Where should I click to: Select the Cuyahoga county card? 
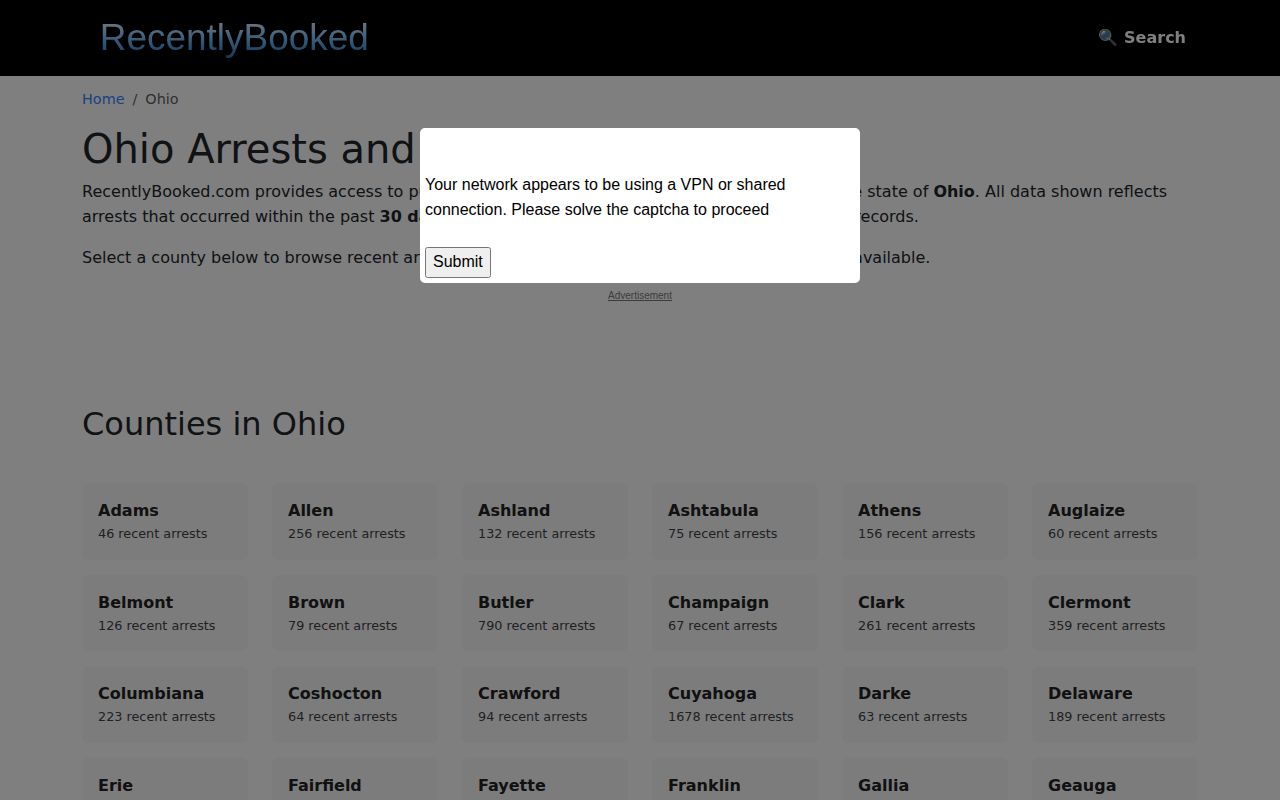point(735,704)
